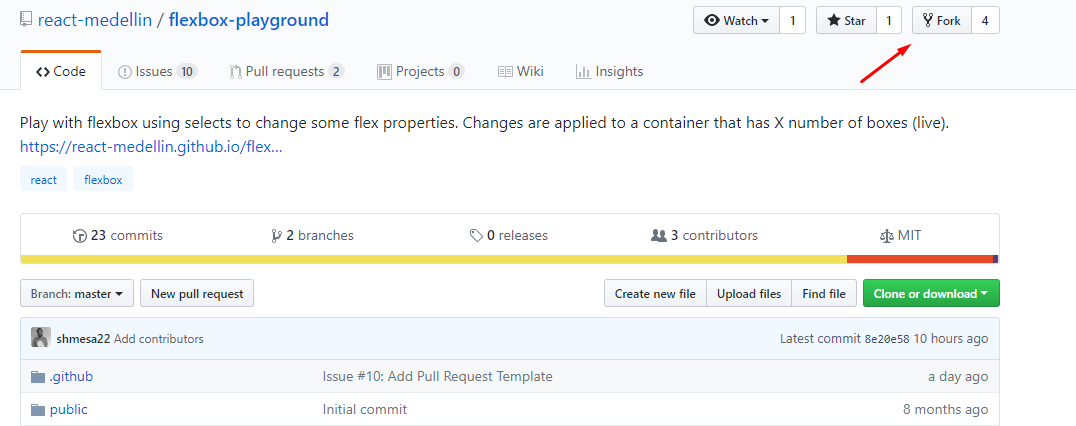Open the public folder
Image resolution: width=1076 pixels, height=426 pixels.
click(x=69, y=410)
